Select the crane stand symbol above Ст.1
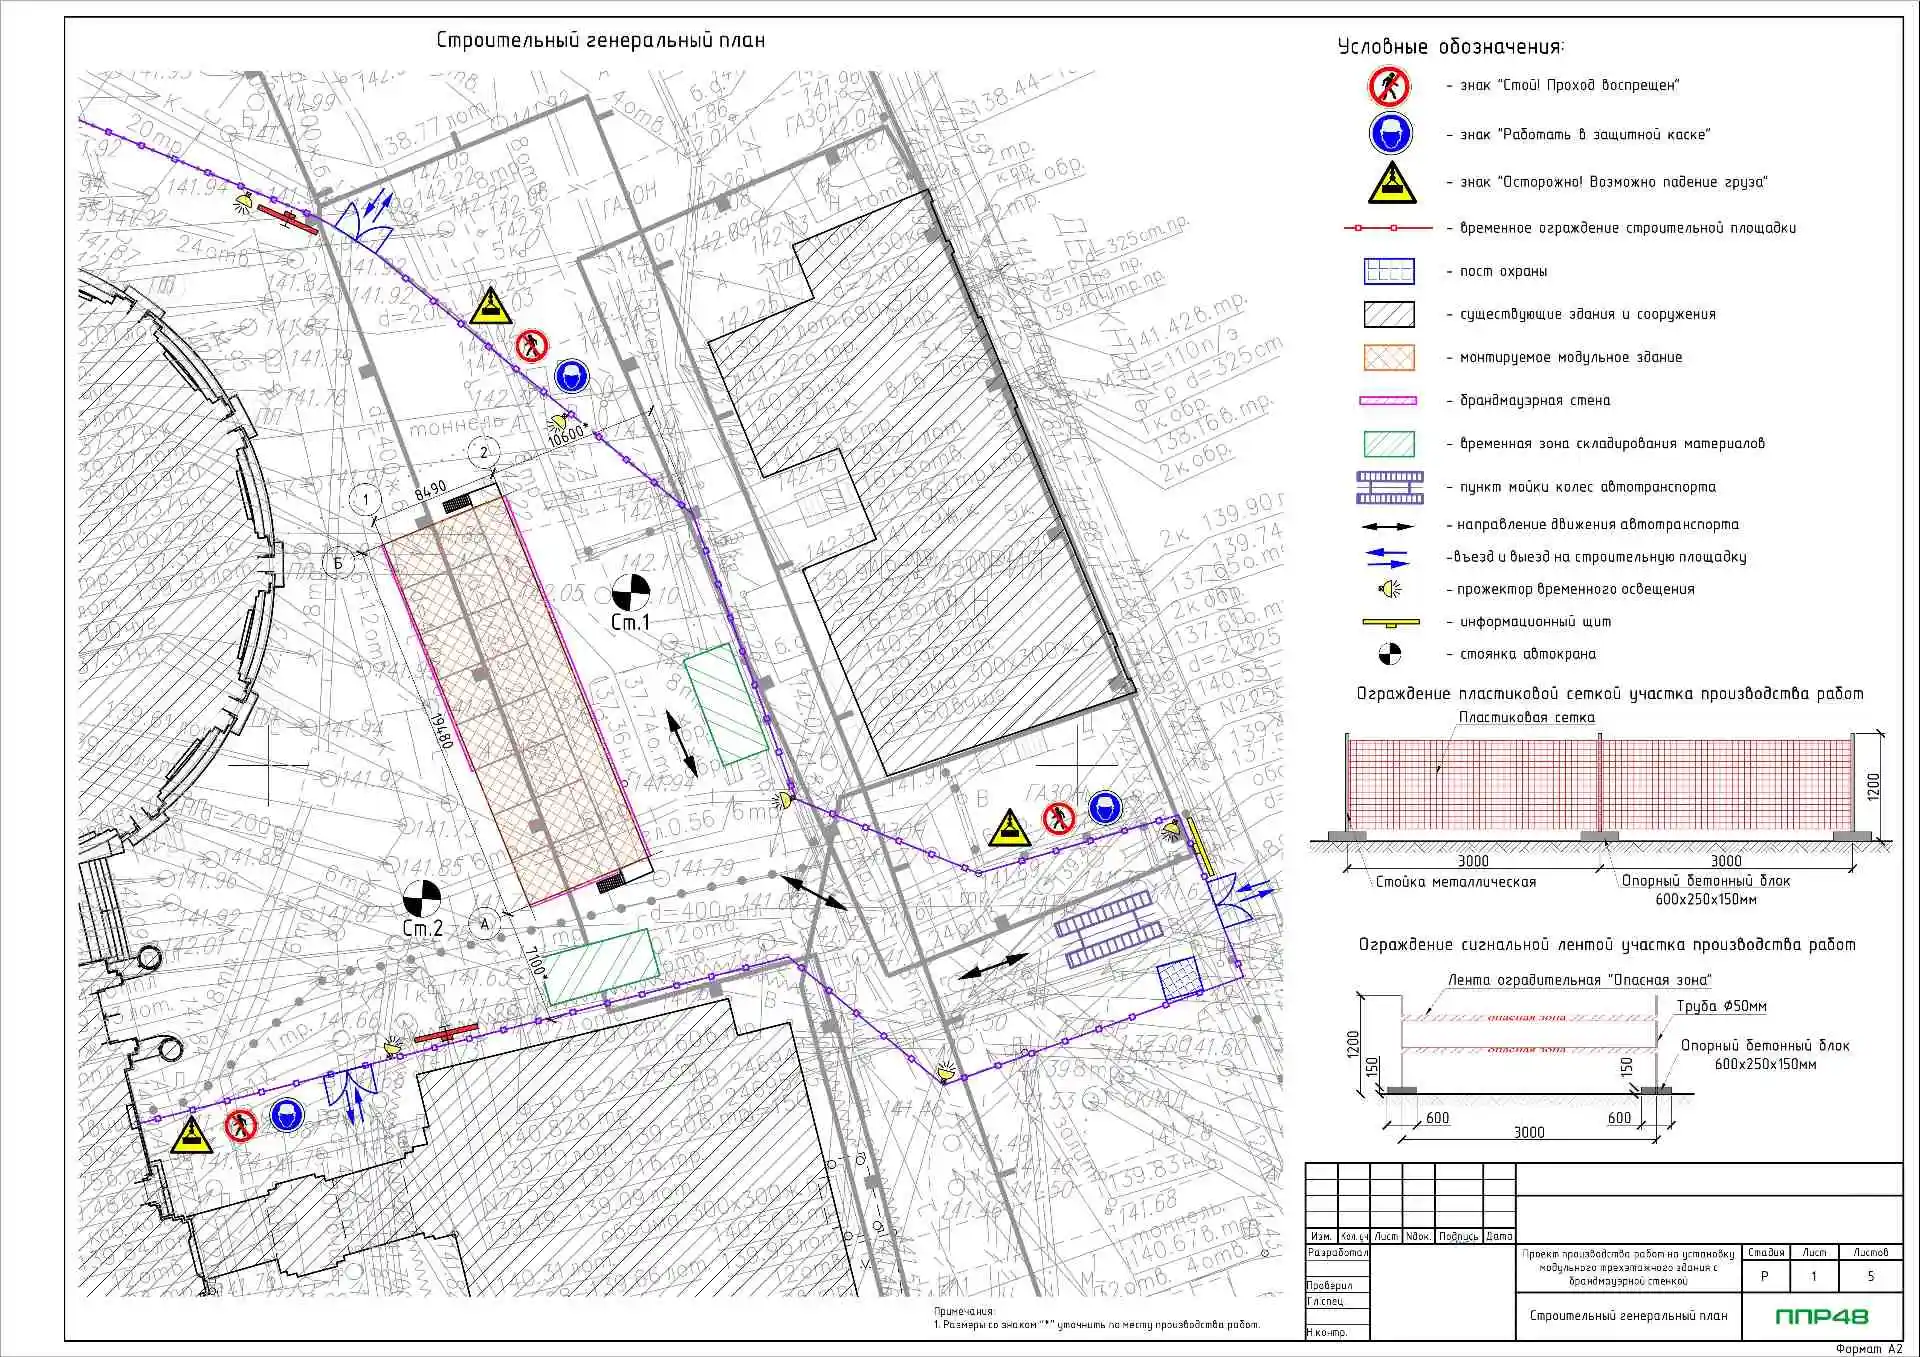1920x1357 pixels. click(630, 591)
